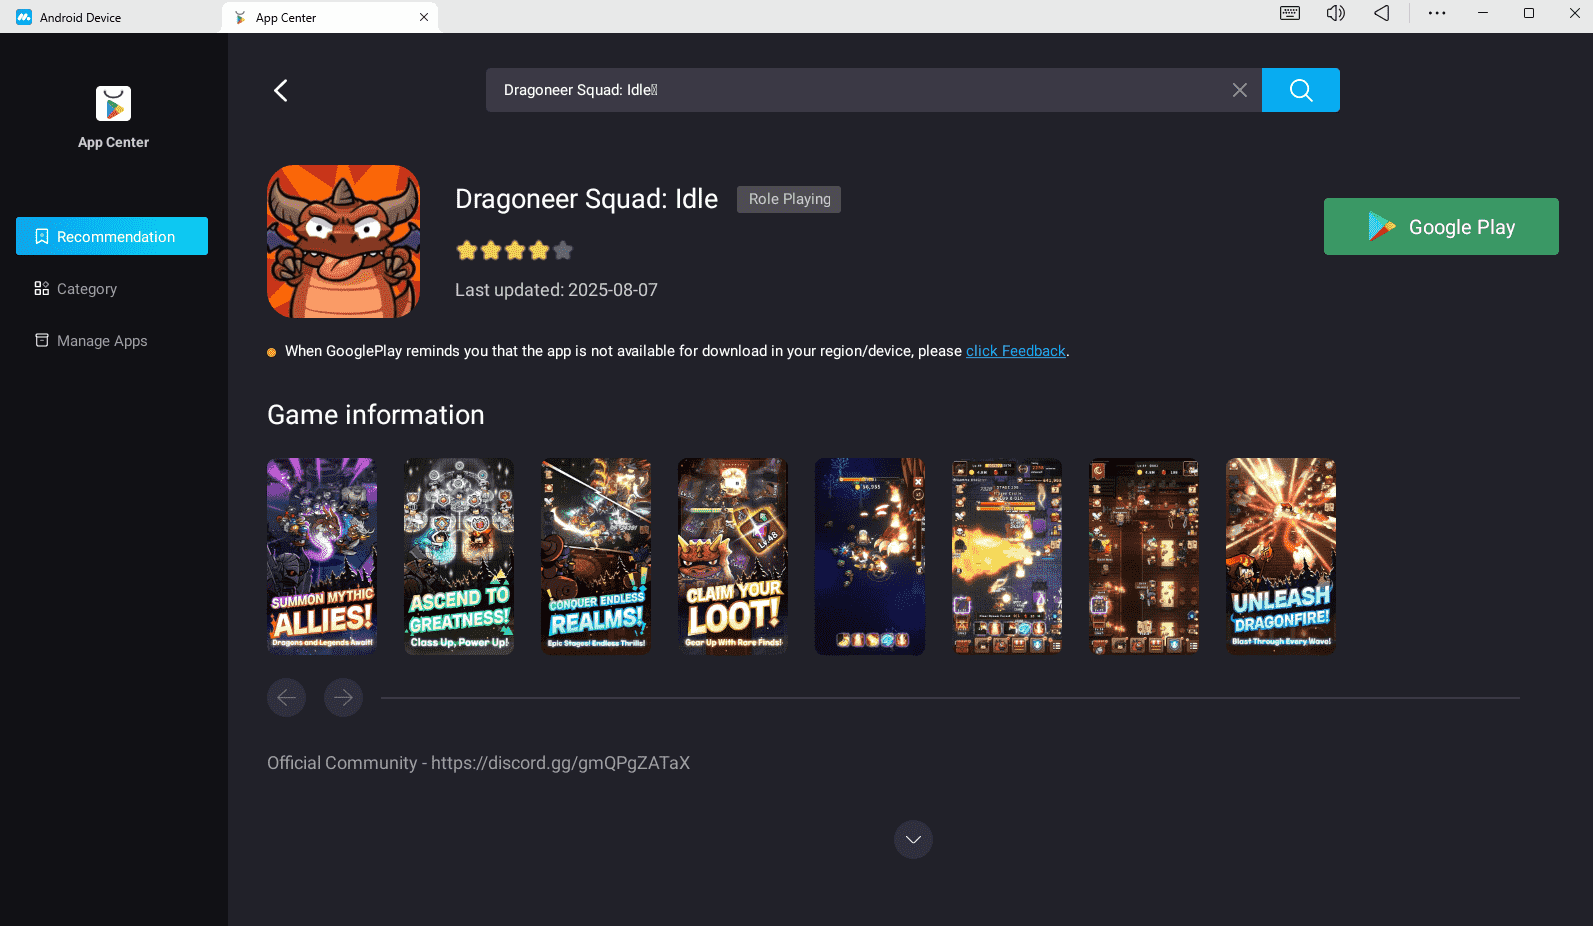The image size is (1593, 926).
Task: Go back using the left arrow icon
Action: coord(281,90)
